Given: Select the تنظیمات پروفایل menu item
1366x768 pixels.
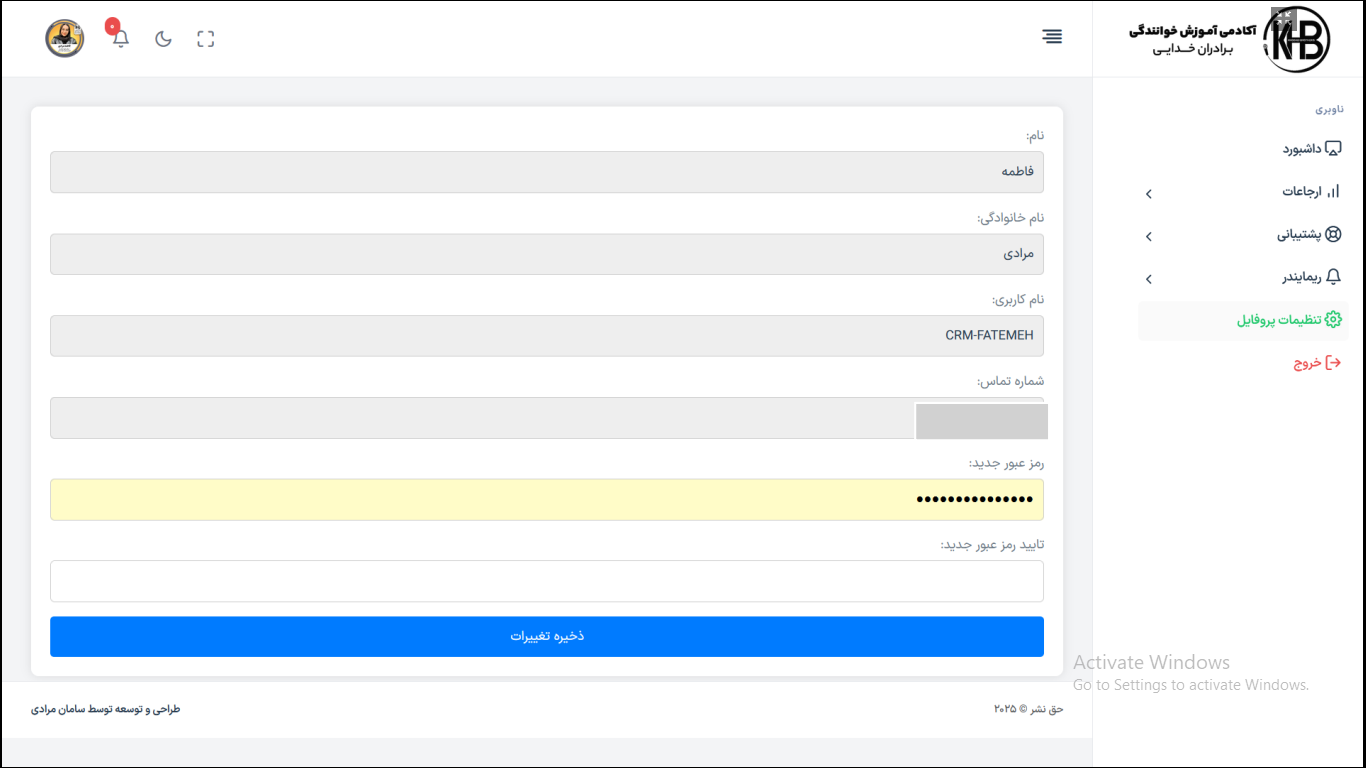Looking at the screenshot, I should coord(1279,320).
